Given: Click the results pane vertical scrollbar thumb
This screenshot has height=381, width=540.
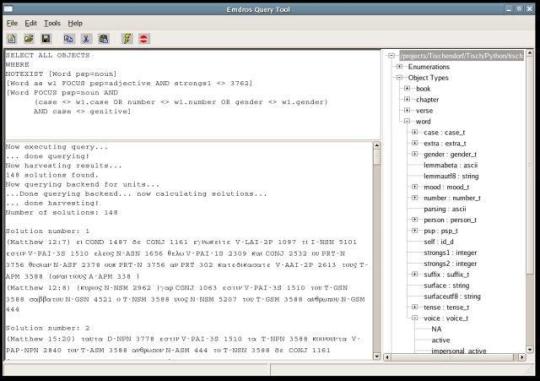Looking at the screenshot, I should point(377,157).
